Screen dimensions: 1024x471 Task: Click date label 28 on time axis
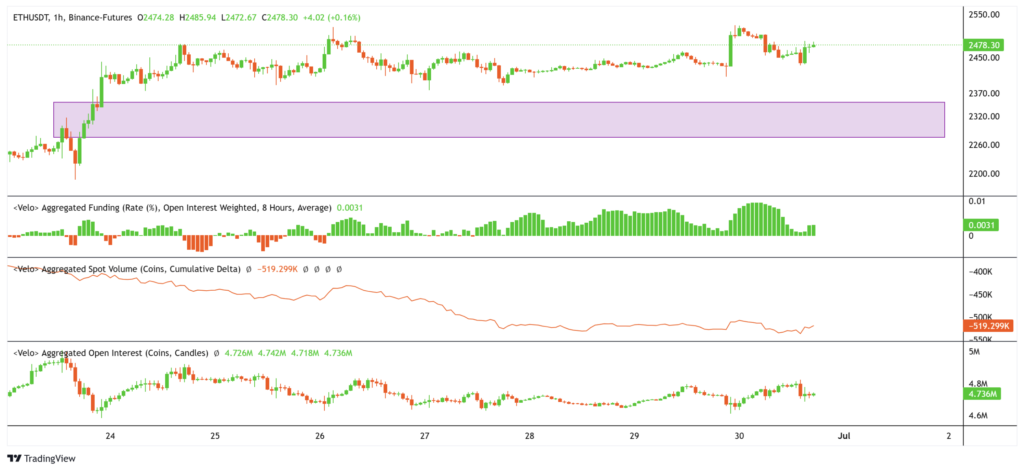(x=530, y=435)
